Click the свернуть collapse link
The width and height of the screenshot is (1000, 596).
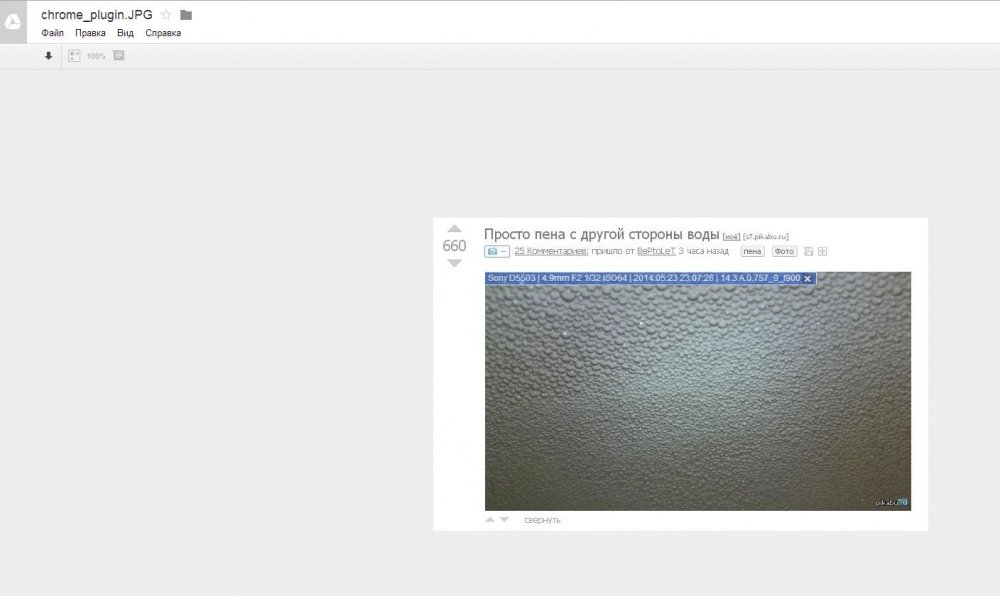[542, 520]
